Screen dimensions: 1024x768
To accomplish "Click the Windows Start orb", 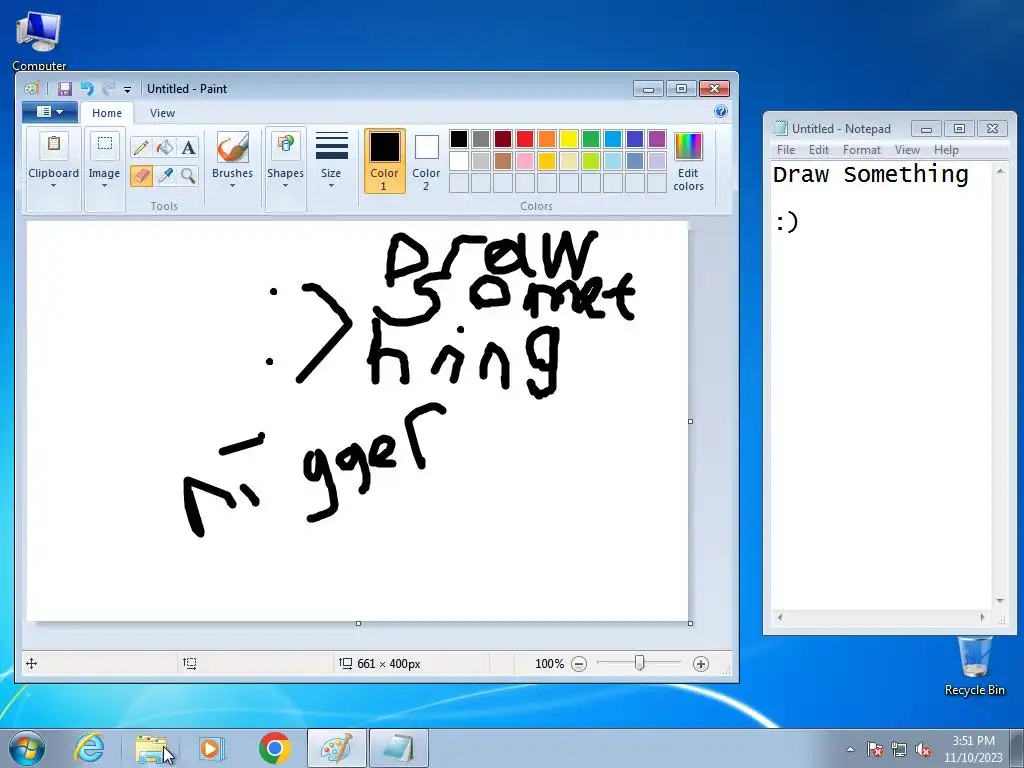I will pos(26,748).
